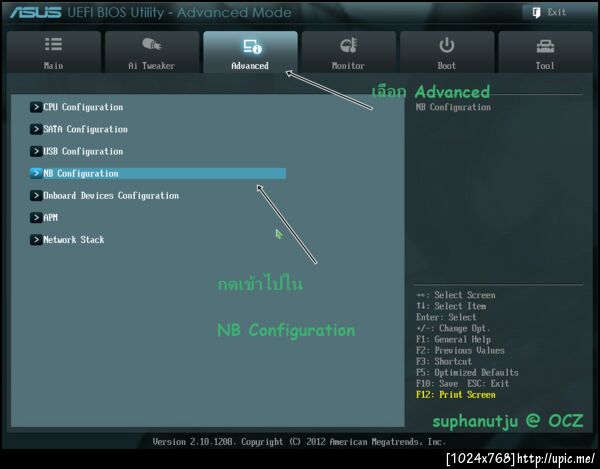The image size is (600, 469).
Task: Open the APM submenu
Action: [x=51, y=218]
